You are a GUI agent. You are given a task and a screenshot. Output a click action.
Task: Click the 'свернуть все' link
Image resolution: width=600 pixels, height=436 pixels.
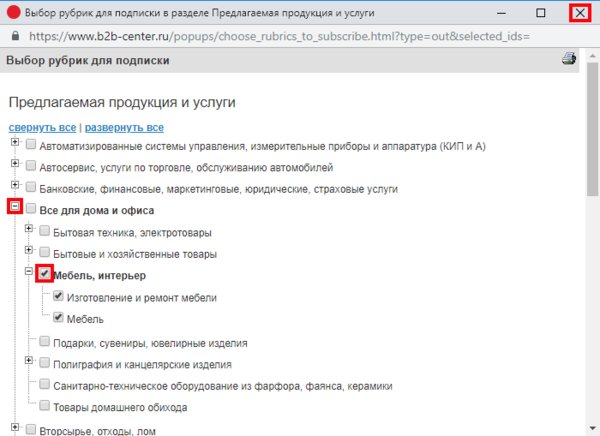point(42,128)
